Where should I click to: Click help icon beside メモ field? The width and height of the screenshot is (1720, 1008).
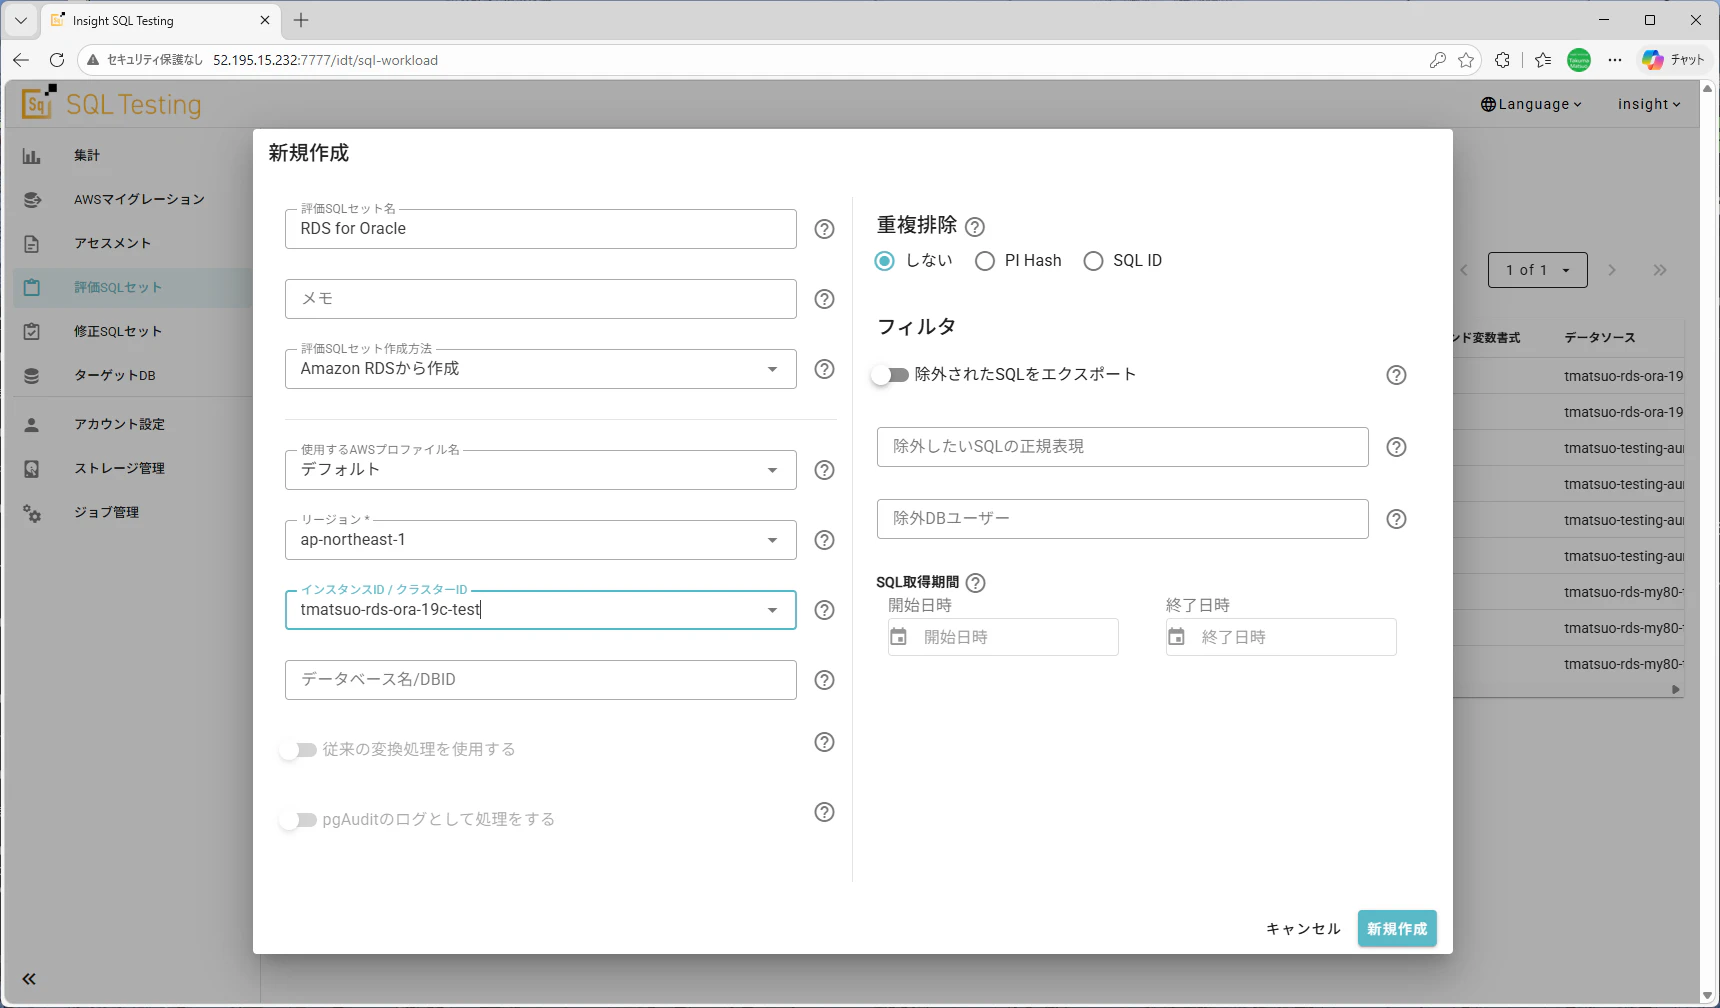click(824, 299)
